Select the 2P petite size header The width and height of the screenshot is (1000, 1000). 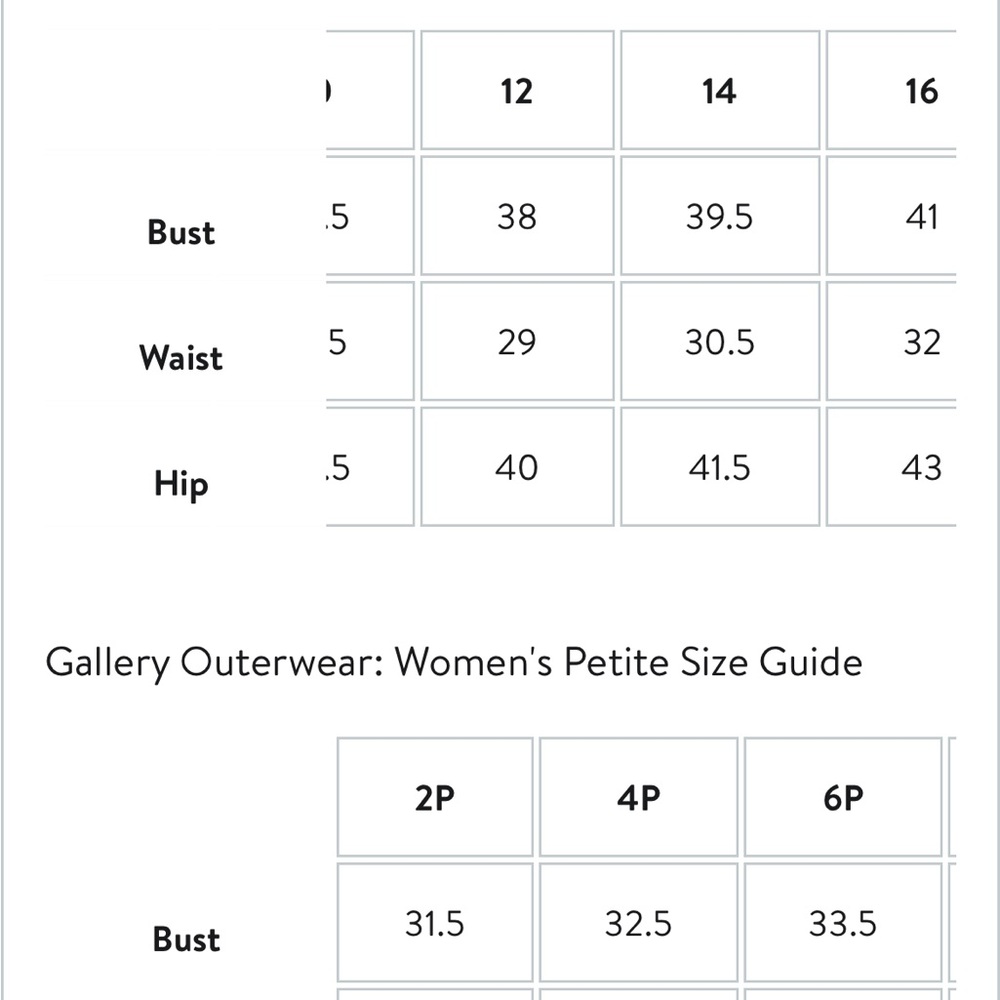pyautogui.click(x=434, y=797)
